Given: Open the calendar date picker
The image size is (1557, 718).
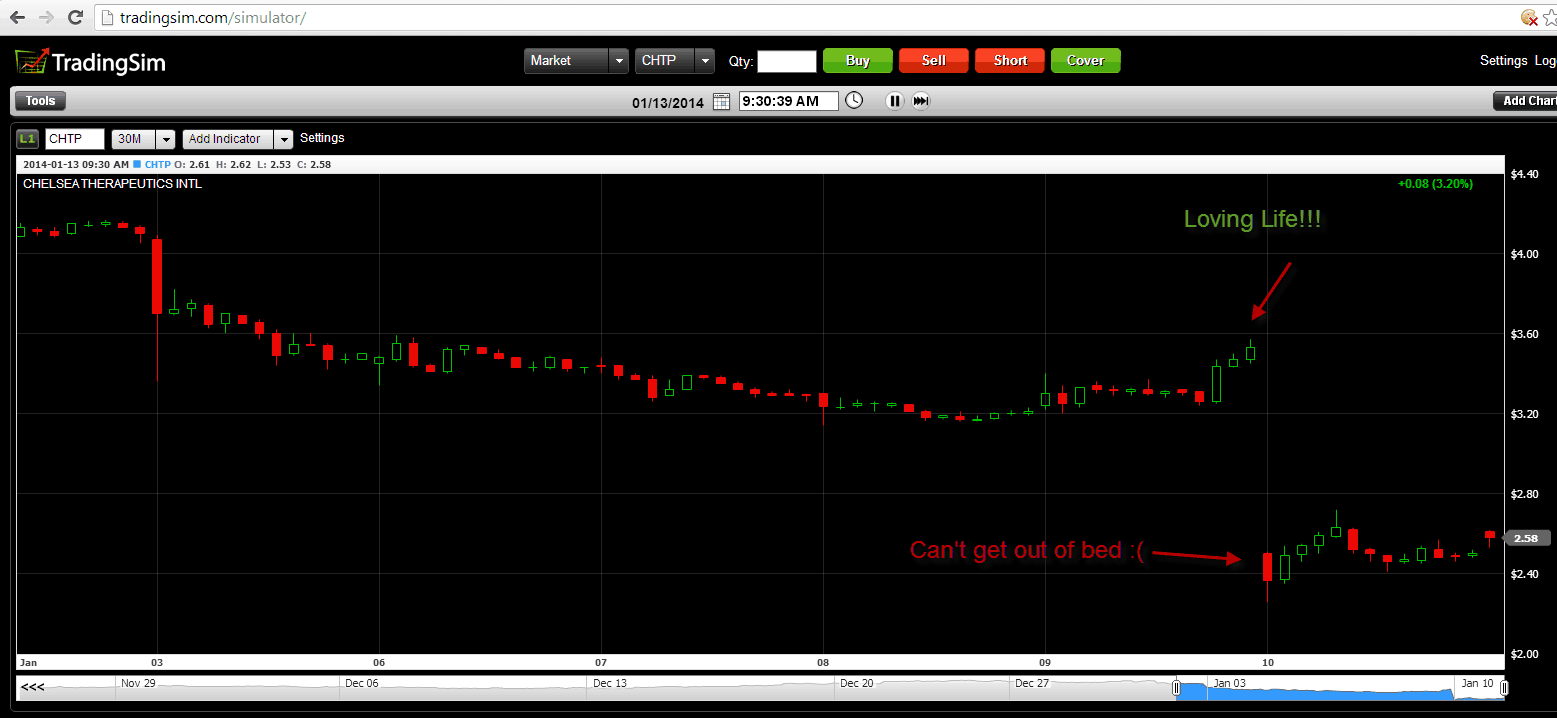Looking at the screenshot, I should pos(721,100).
